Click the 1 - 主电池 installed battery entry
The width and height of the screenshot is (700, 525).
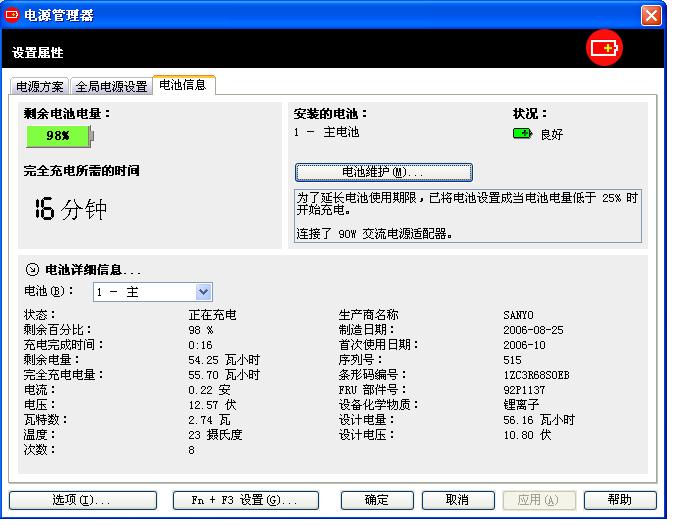pos(327,132)
